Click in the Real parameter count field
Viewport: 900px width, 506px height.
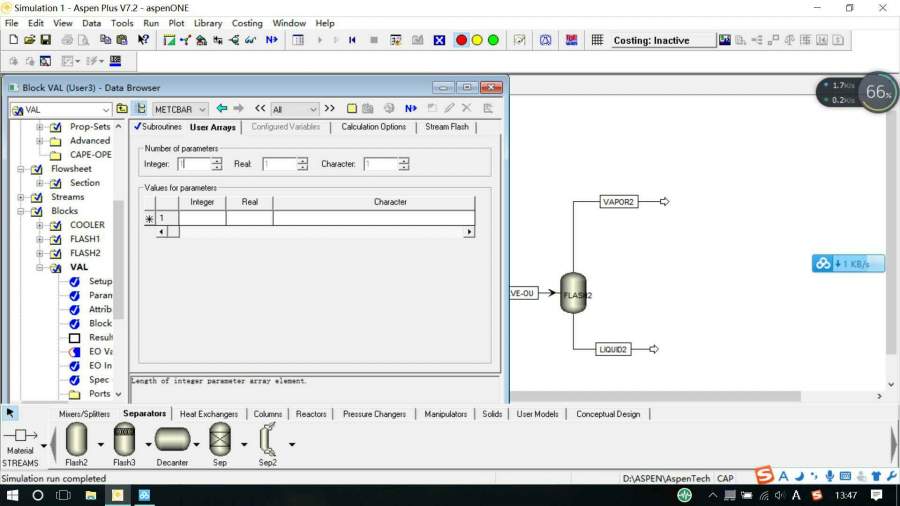coord(279,164)
